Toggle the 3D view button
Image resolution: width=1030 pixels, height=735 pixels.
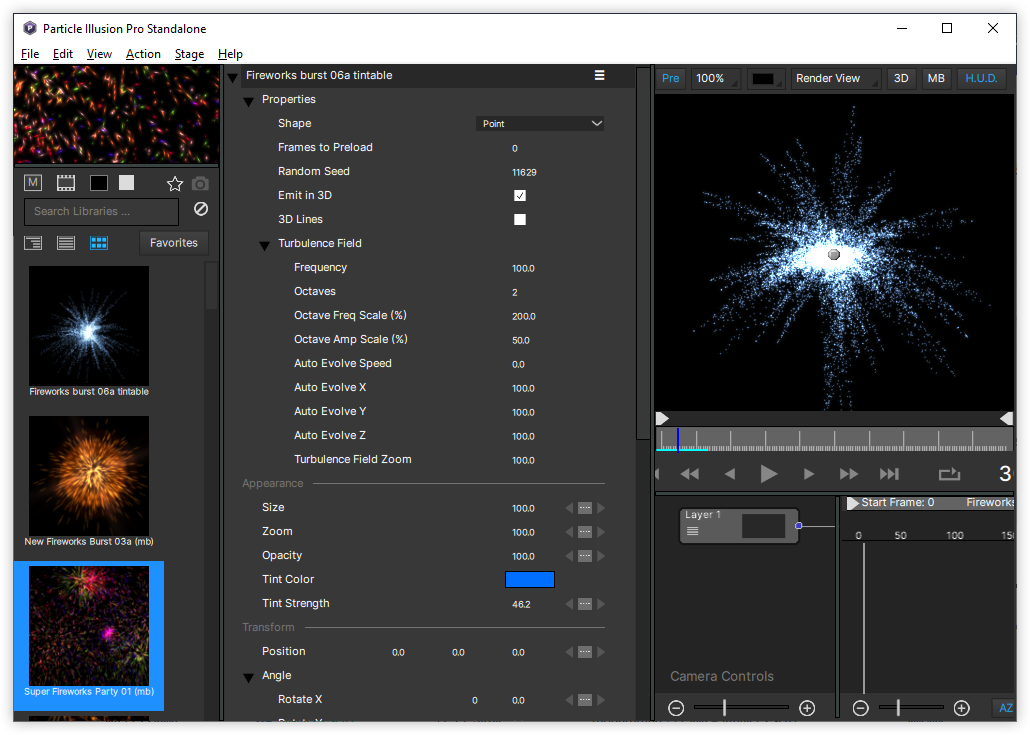(901, 78)
